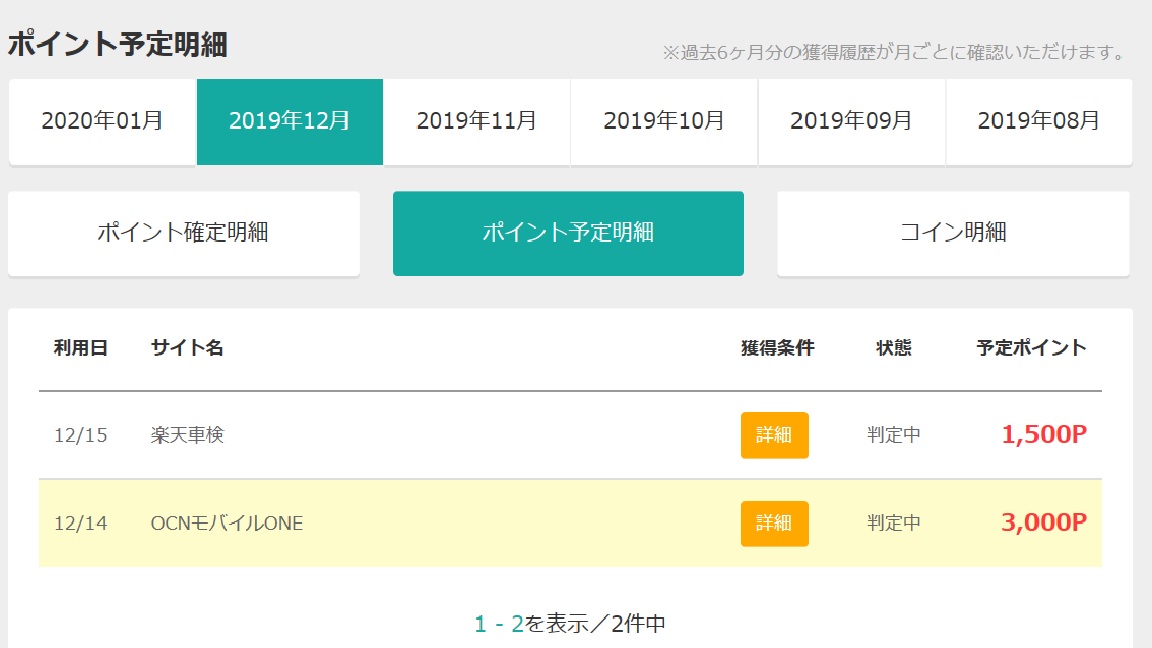The image size is (1152, 648).
Task: Open コイン明細 section
Action: tap(953, 234)
